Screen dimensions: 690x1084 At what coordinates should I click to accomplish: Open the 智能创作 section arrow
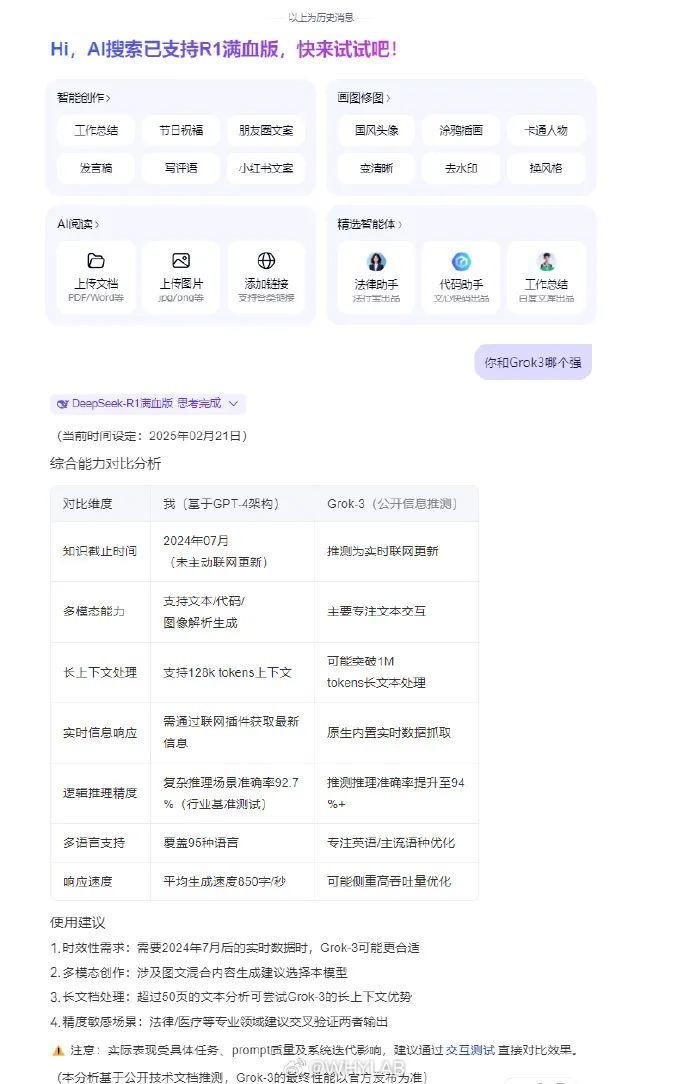[109, 98]
